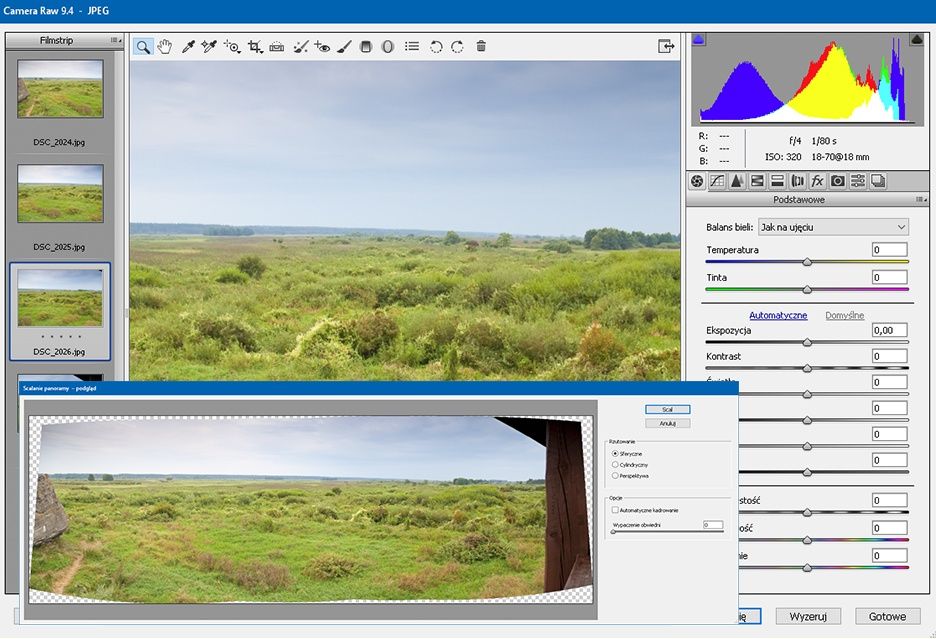Open the Preferences list icon

412,47
